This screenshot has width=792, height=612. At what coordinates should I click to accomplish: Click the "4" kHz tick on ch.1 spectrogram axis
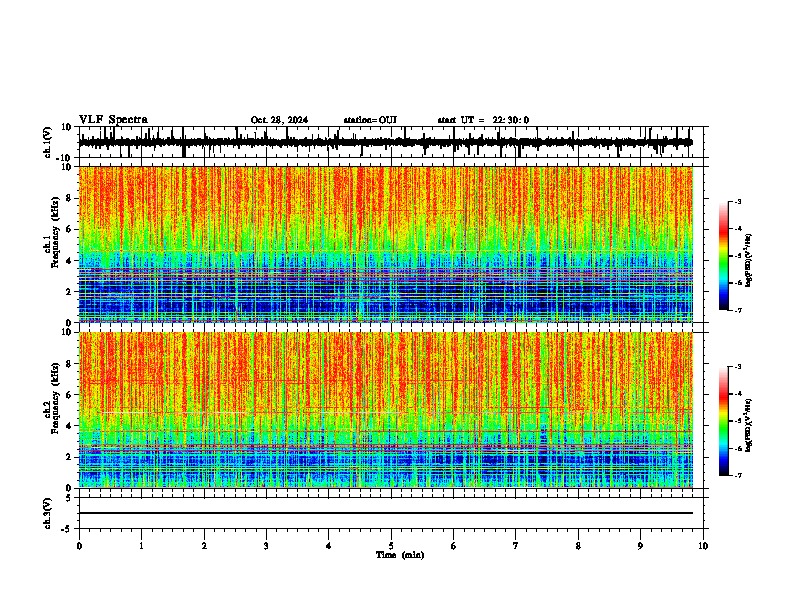pos(69,261)
